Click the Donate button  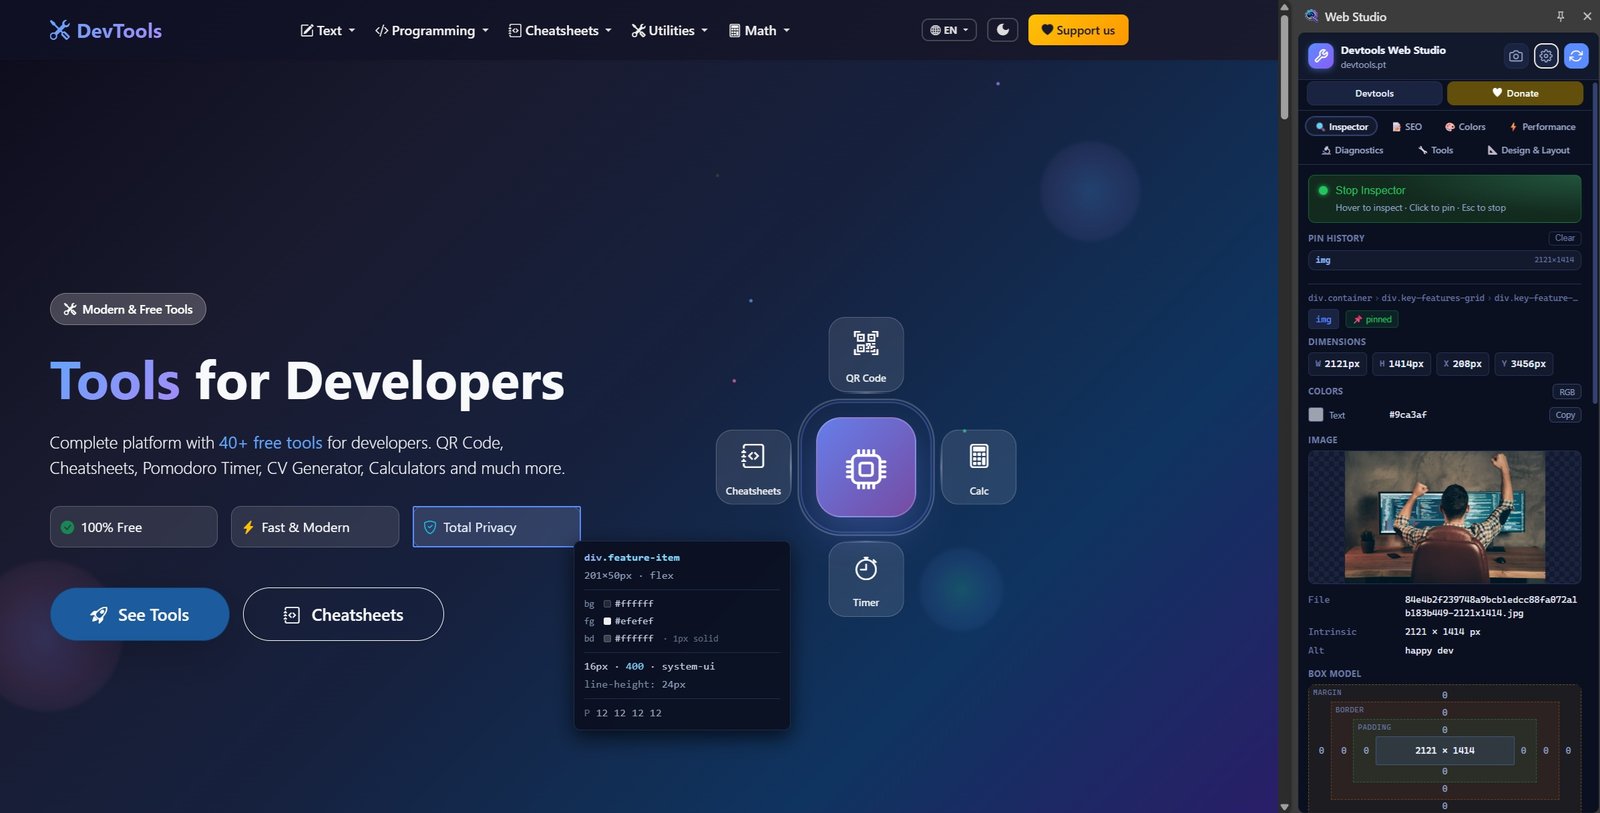click(x=1515, y=93)
